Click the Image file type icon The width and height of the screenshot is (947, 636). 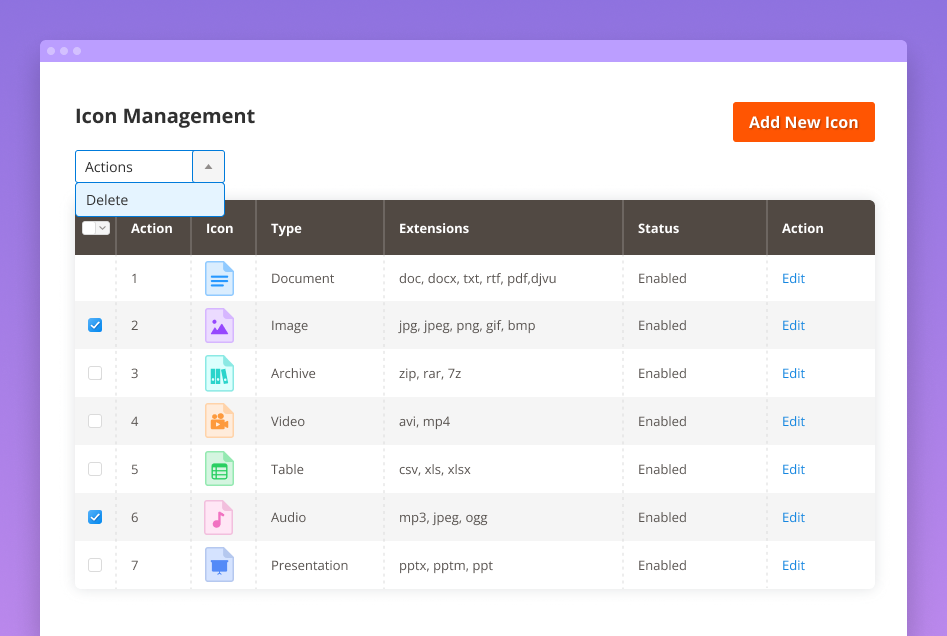point(220,325)
